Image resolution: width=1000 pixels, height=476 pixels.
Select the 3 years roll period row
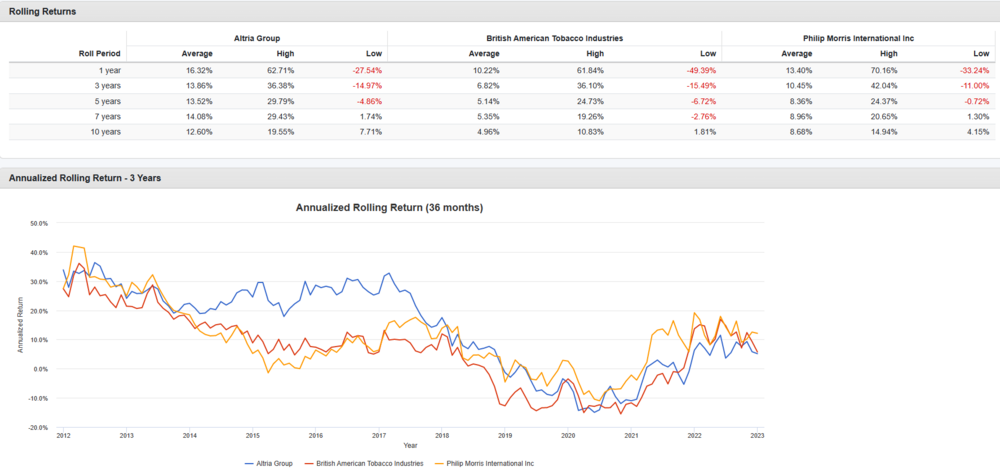tap(107, 86)
